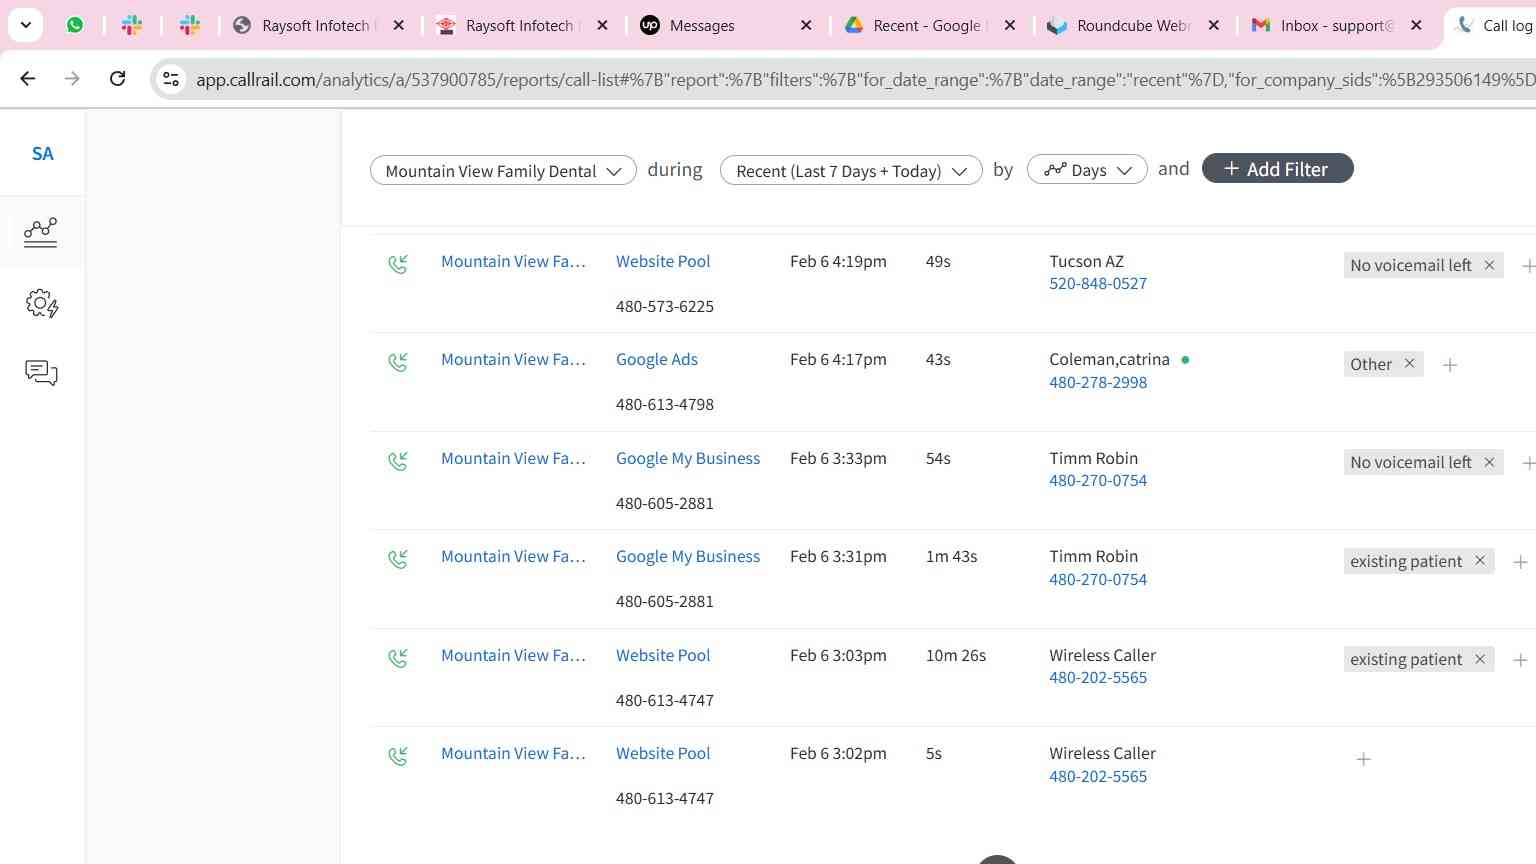The height and width of the screenshot is (864, 1536).
Task: Select tracking number 480-613-4798
Action: tap(665, 404)
